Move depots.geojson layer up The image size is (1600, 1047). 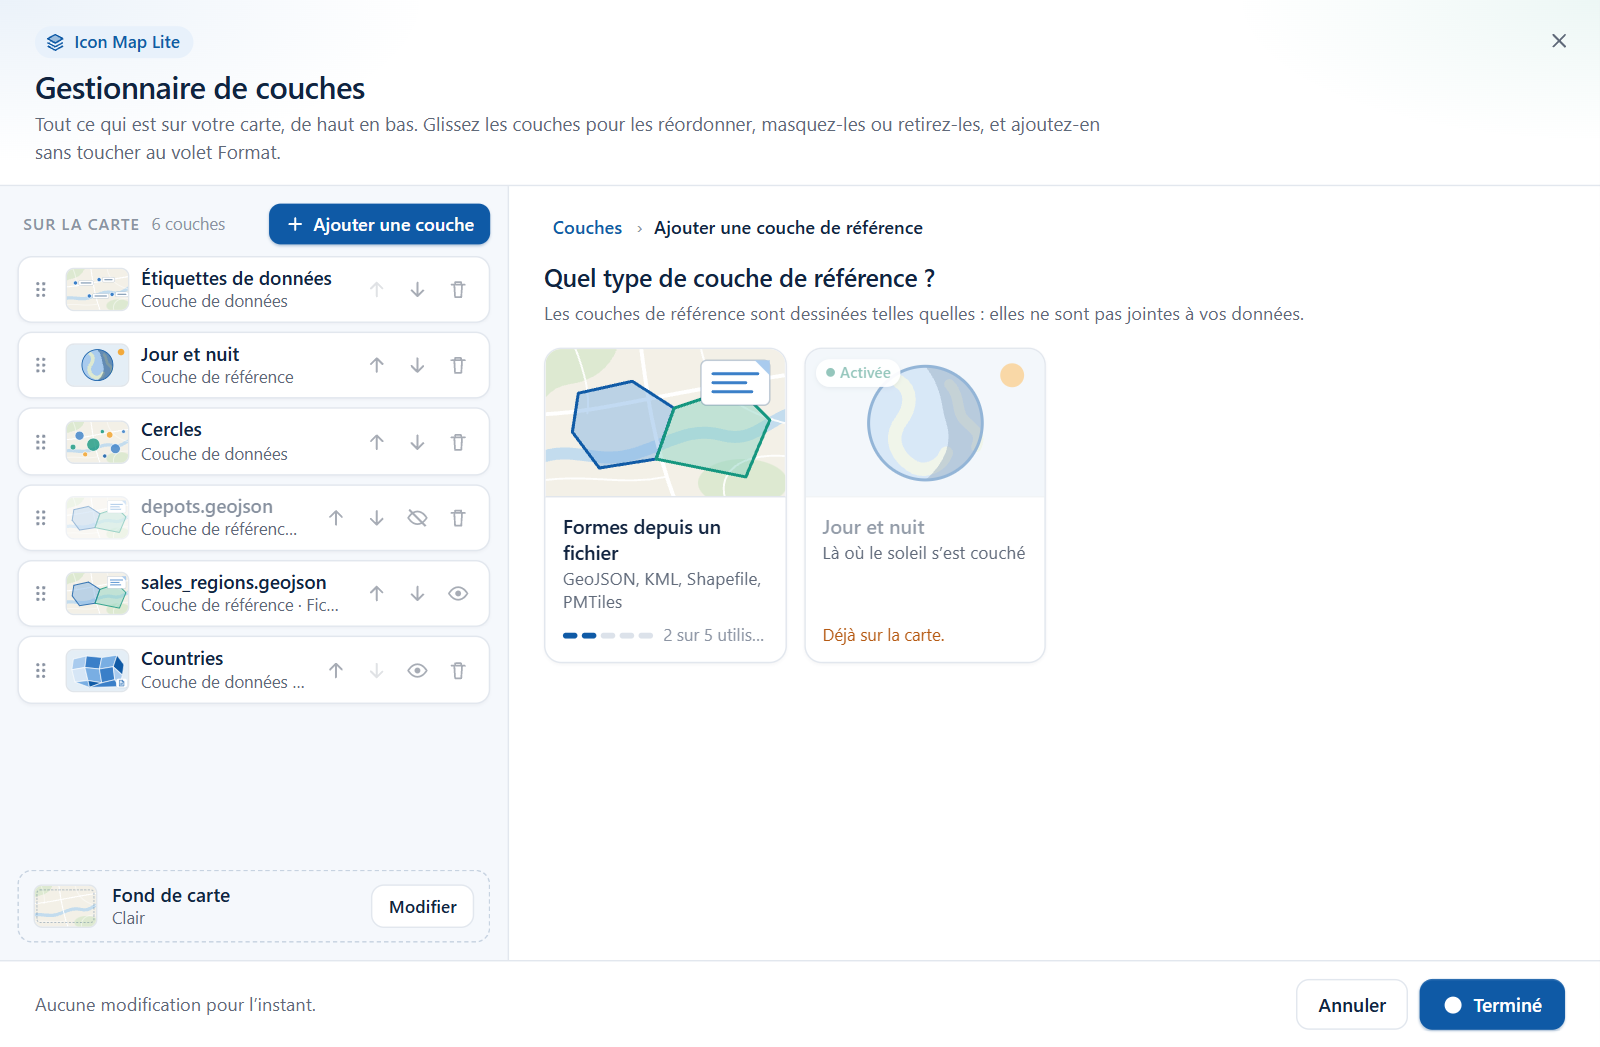[x=336, y=518]
